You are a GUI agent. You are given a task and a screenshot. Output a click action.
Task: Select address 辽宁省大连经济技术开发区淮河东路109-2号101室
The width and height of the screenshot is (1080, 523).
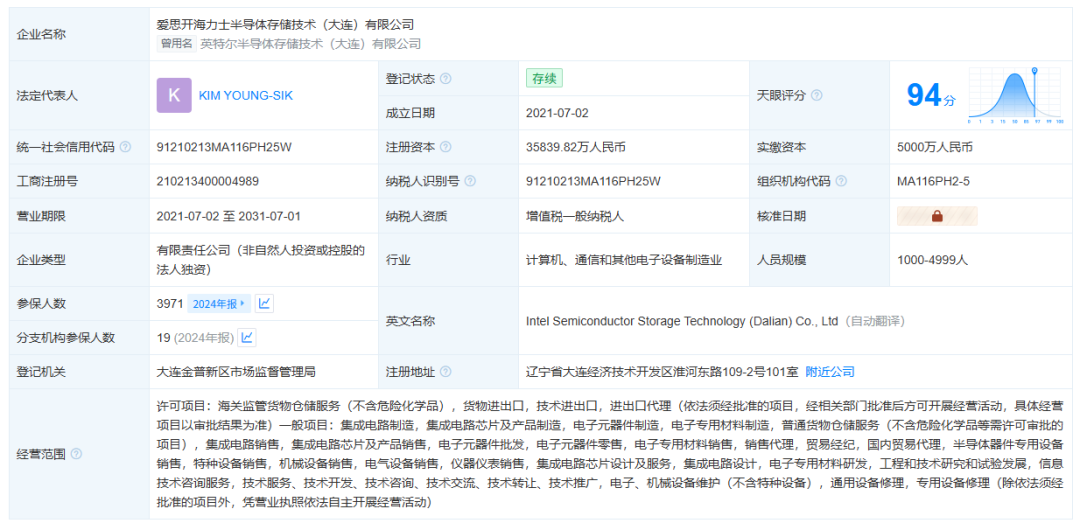(x=662, y=372)
